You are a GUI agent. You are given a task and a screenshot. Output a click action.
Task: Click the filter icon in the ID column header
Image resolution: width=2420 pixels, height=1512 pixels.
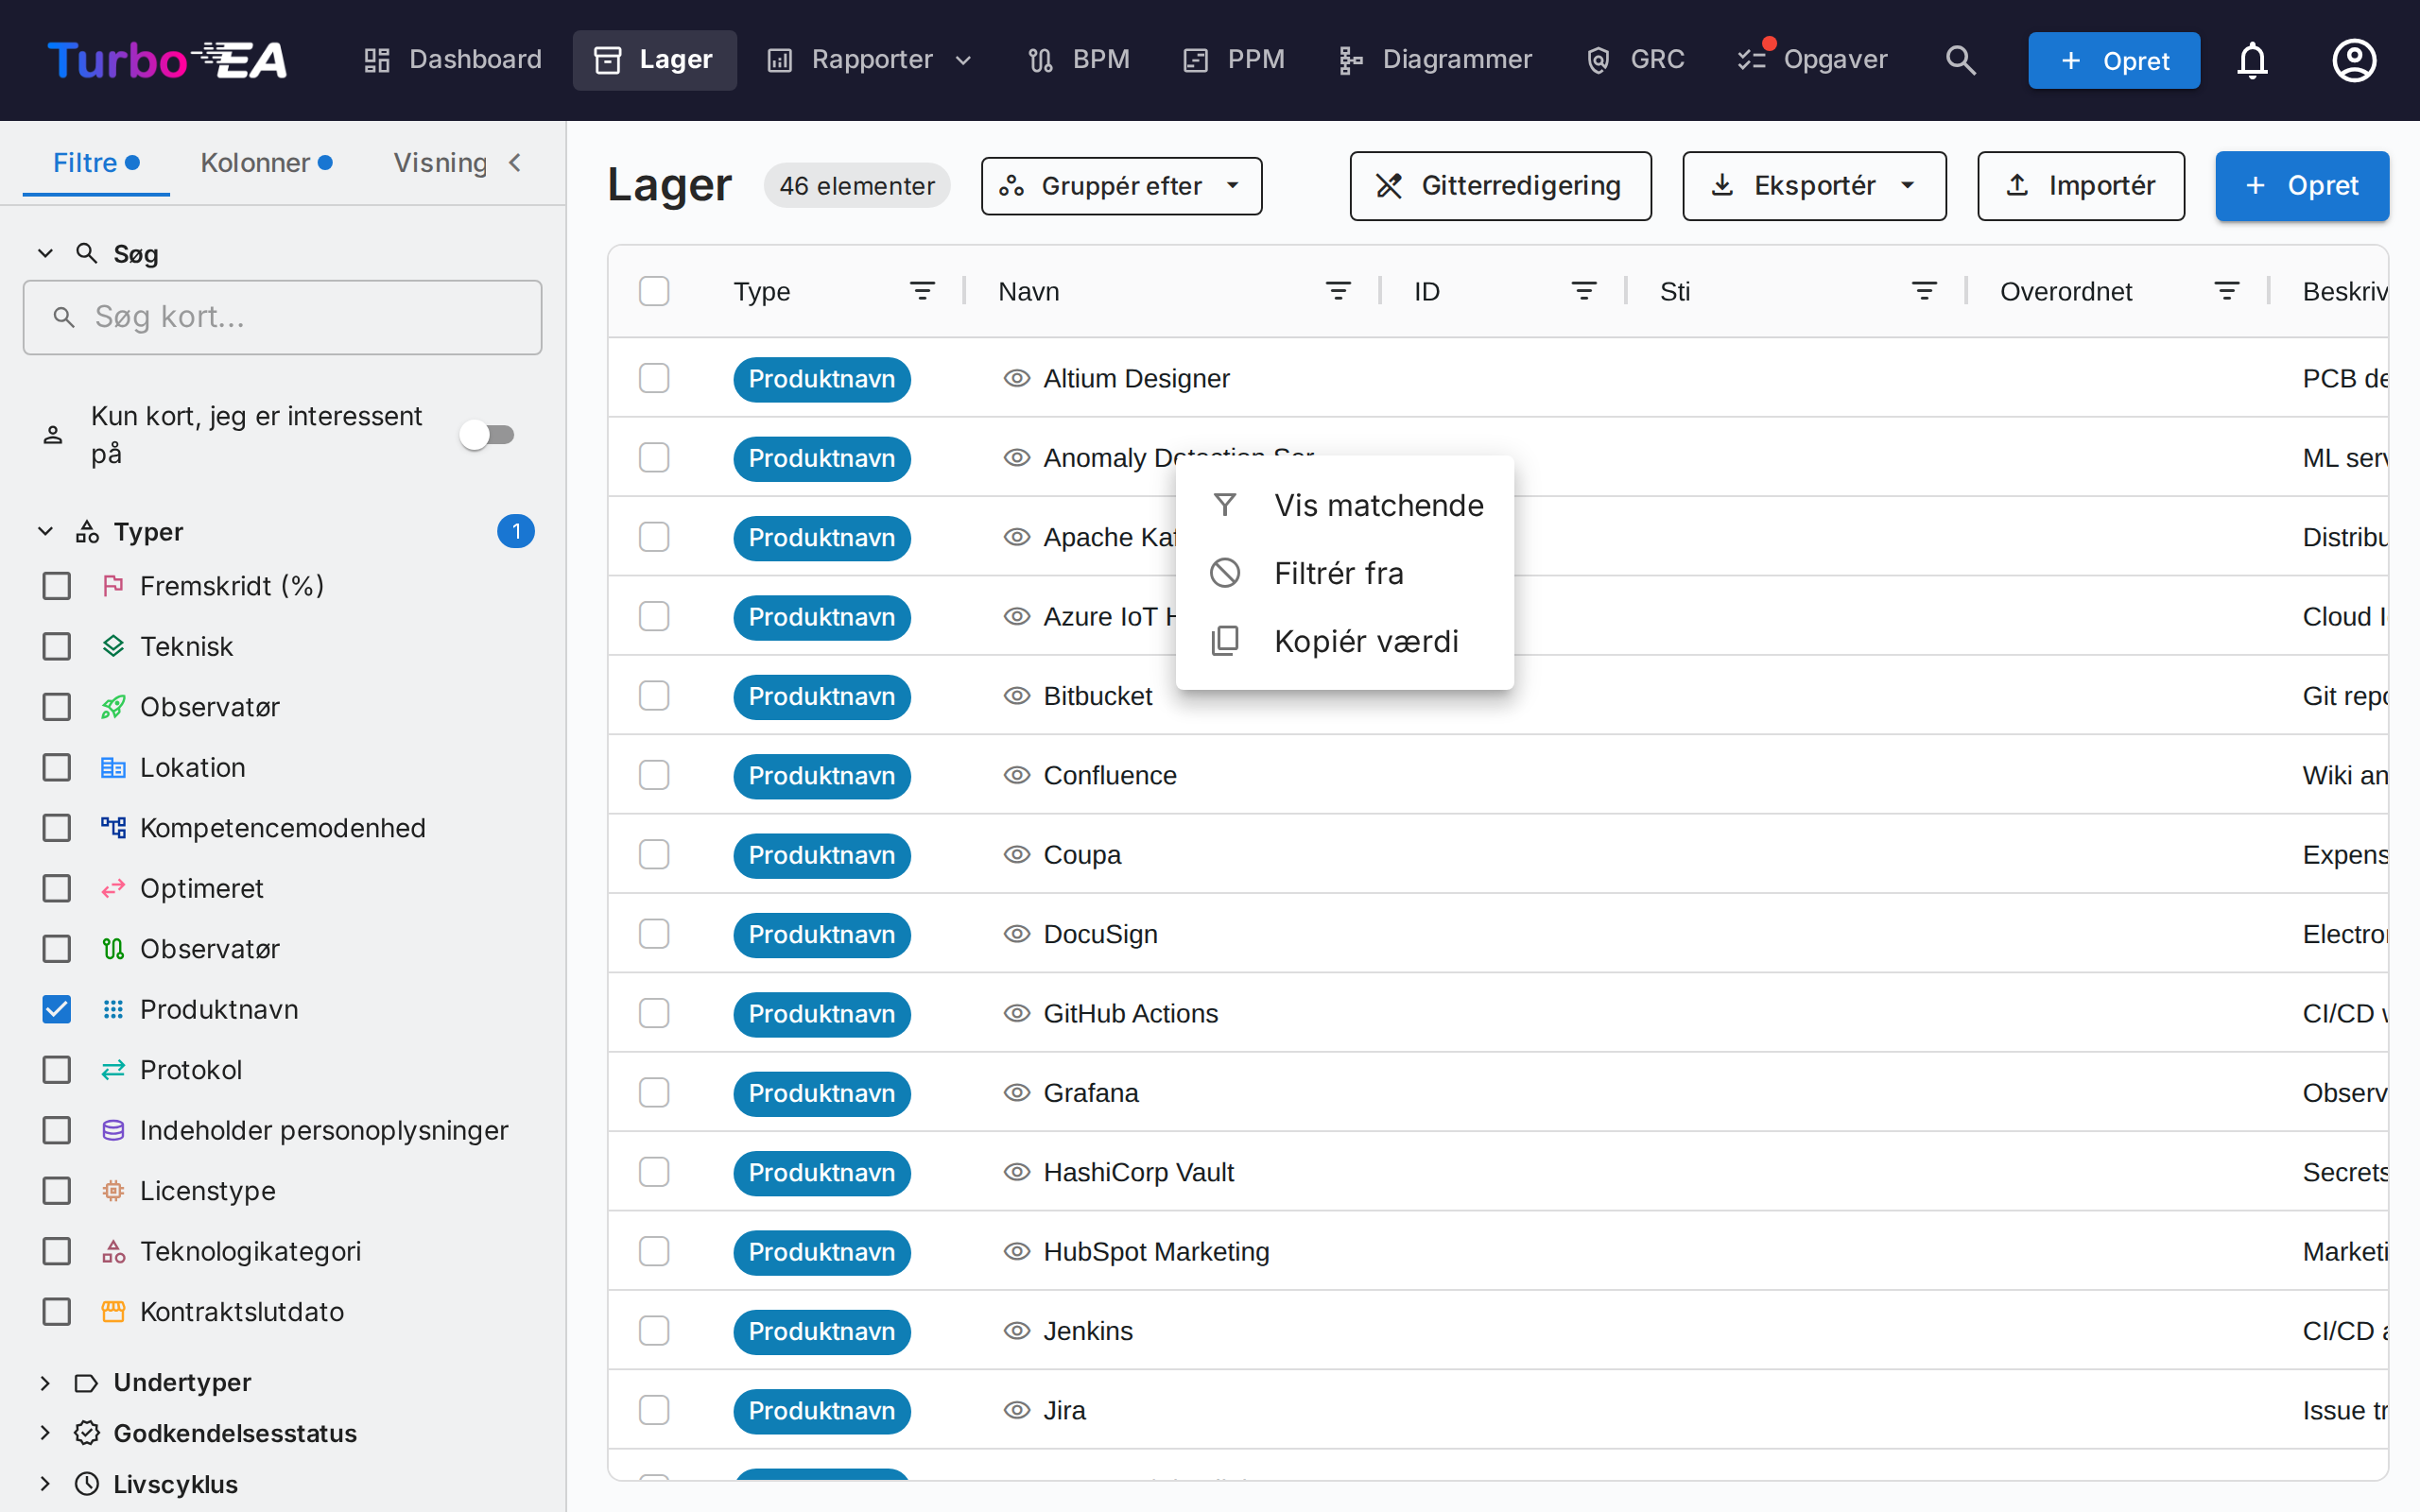[1584, 291]
